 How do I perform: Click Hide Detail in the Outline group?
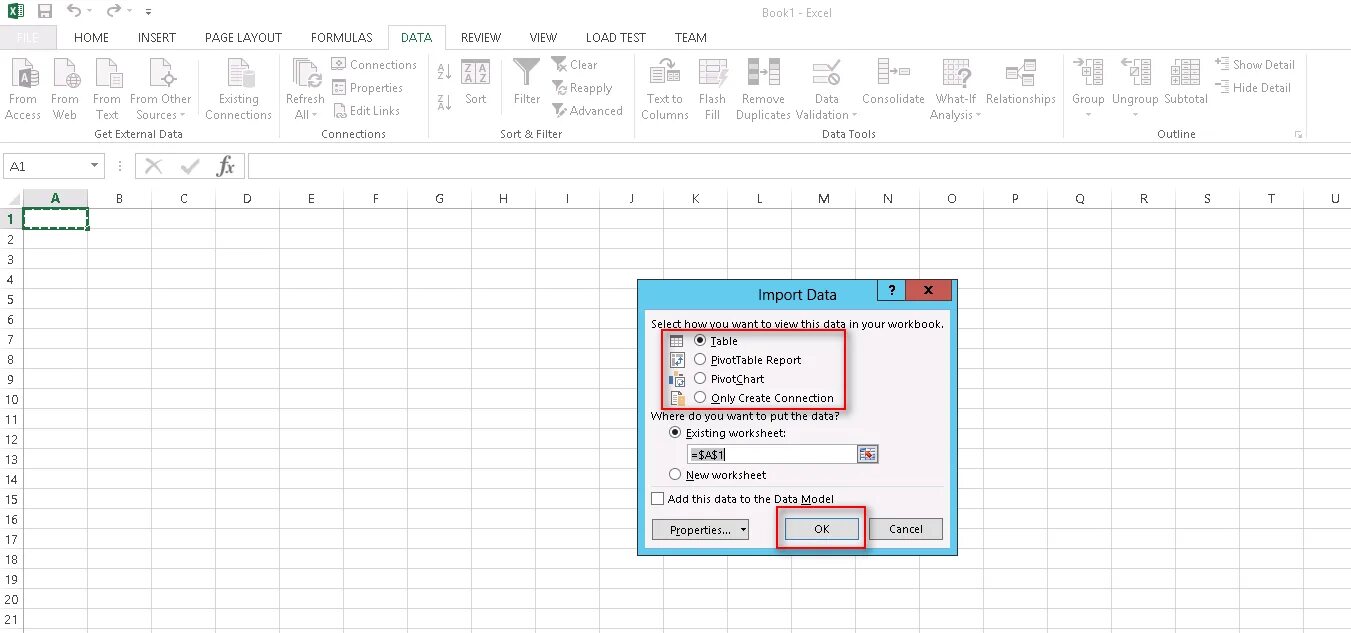coord(1253,88)
